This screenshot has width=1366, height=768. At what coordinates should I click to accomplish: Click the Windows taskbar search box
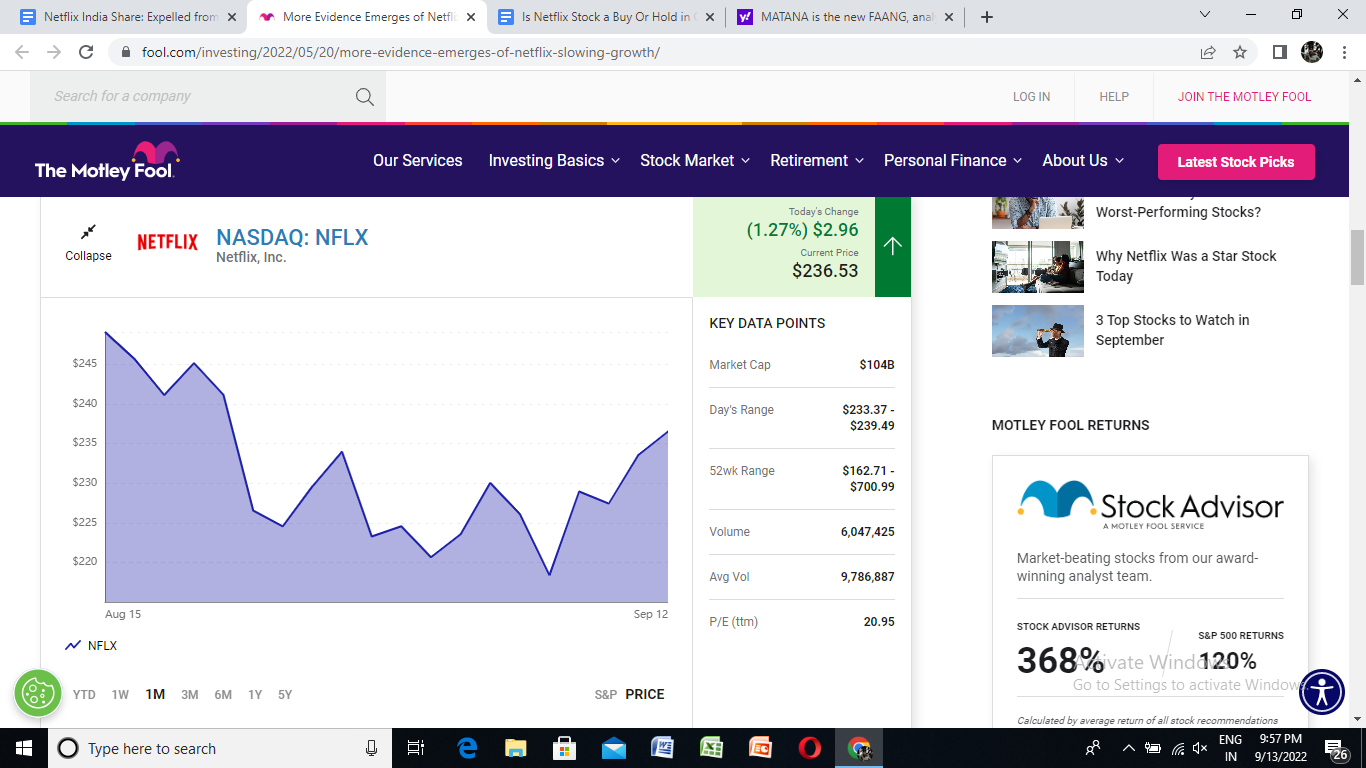click(221, 748)
